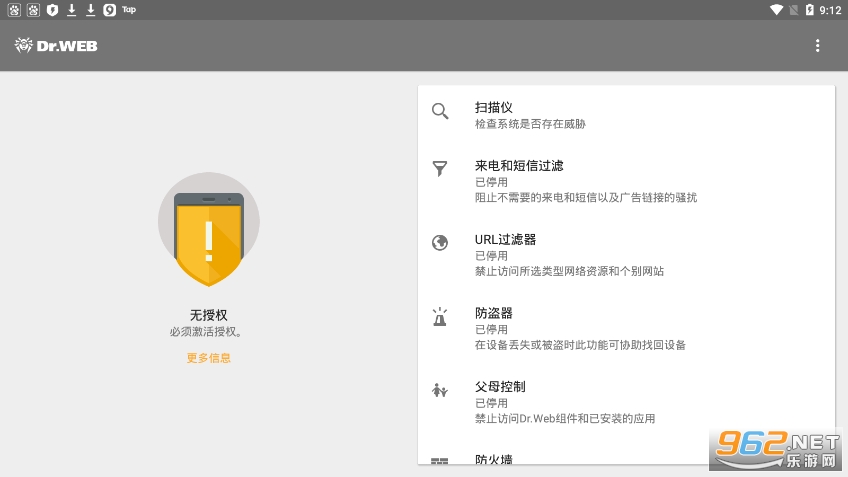848x477 pixels.
Task: Tap 检查系统是否存在威胁 description
Action: tap(530, 124)
